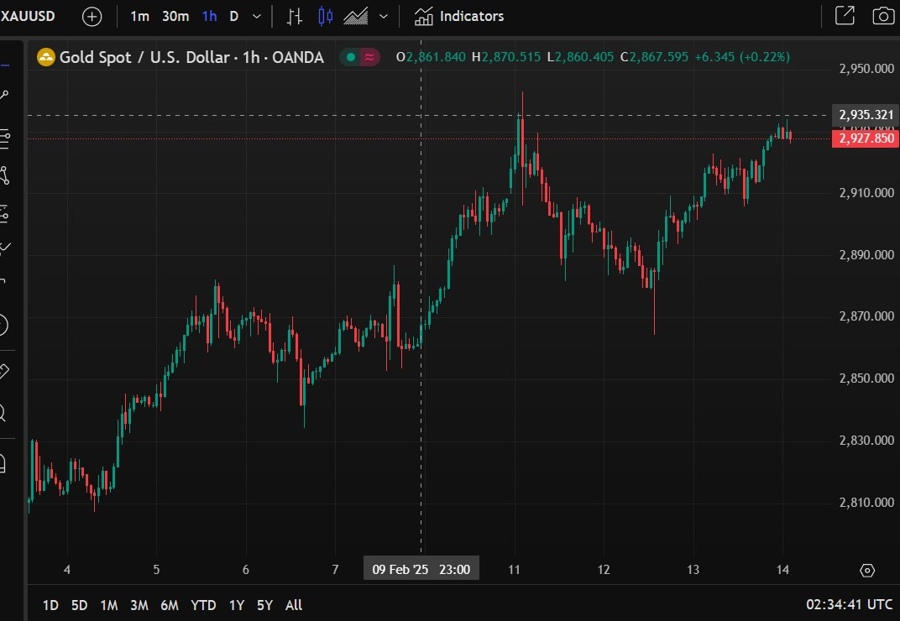
Task: Open timezone menu at 02:34:41 UTC
Action: coord(849,605)
